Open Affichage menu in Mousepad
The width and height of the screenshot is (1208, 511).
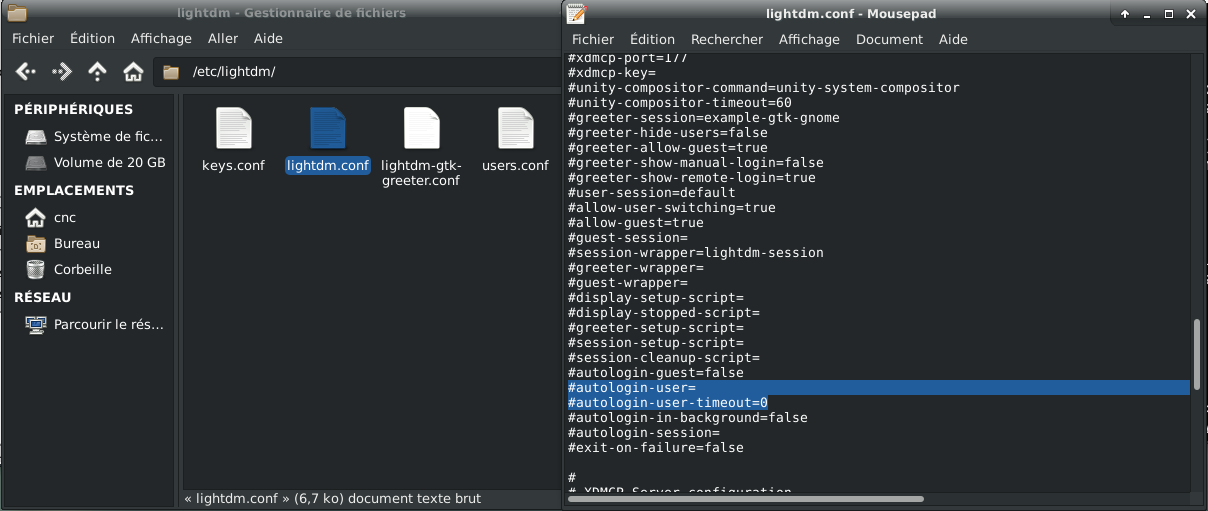(809, 39)
